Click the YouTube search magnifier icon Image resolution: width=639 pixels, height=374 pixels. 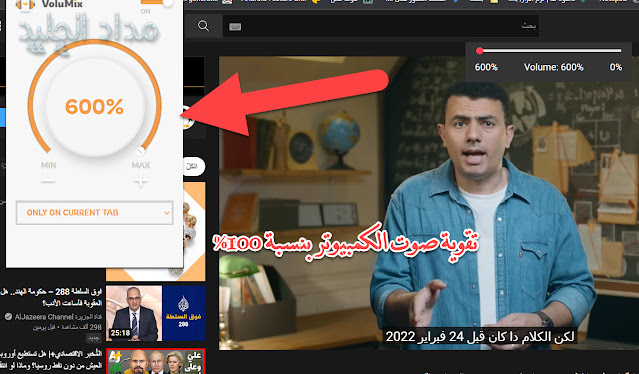203,26
